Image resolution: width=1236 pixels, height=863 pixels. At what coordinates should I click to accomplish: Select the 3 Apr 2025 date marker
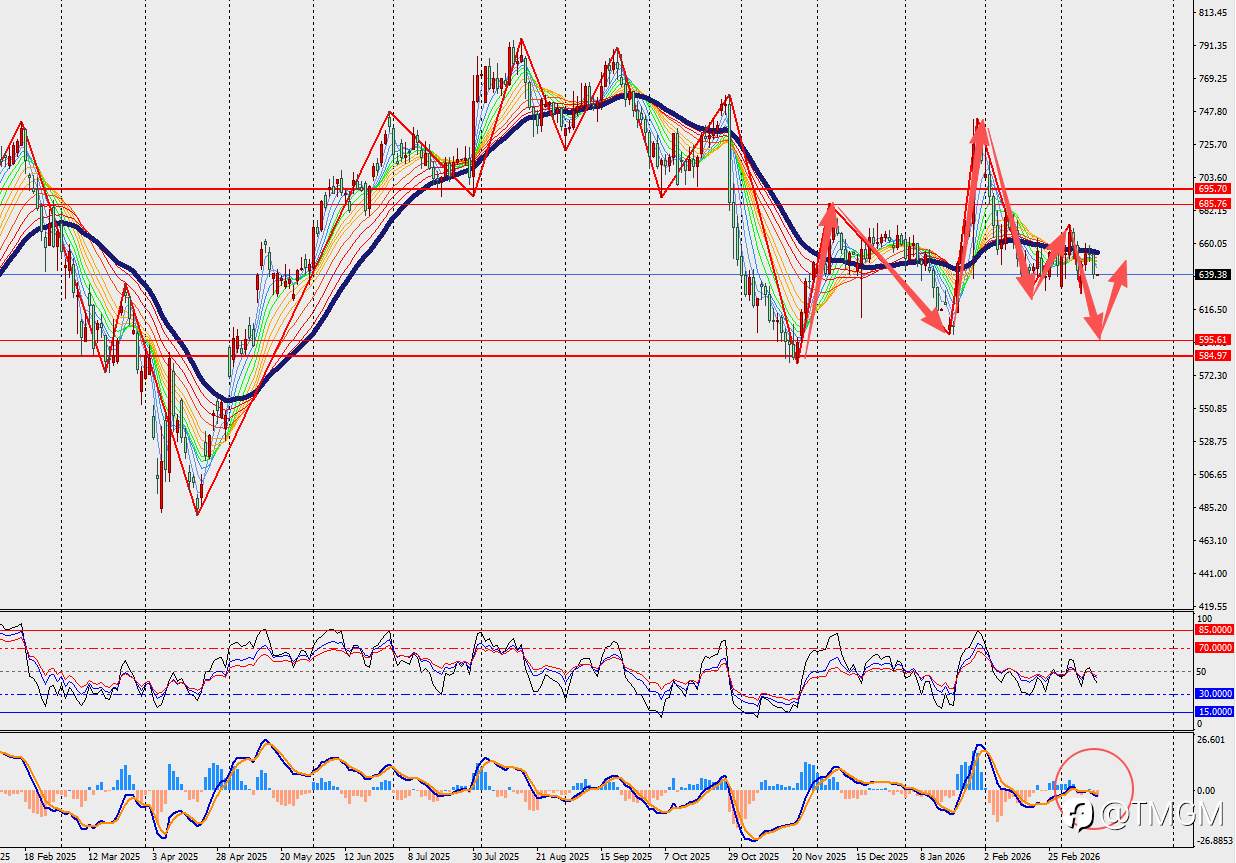(x=175, y=857)
